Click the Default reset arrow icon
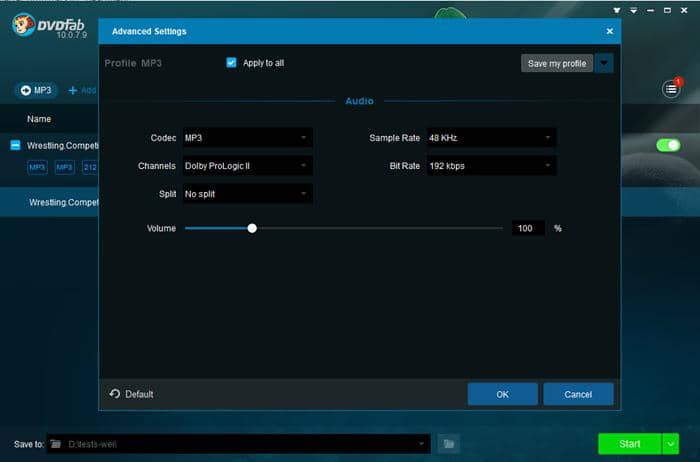 [x=114, y=394]
